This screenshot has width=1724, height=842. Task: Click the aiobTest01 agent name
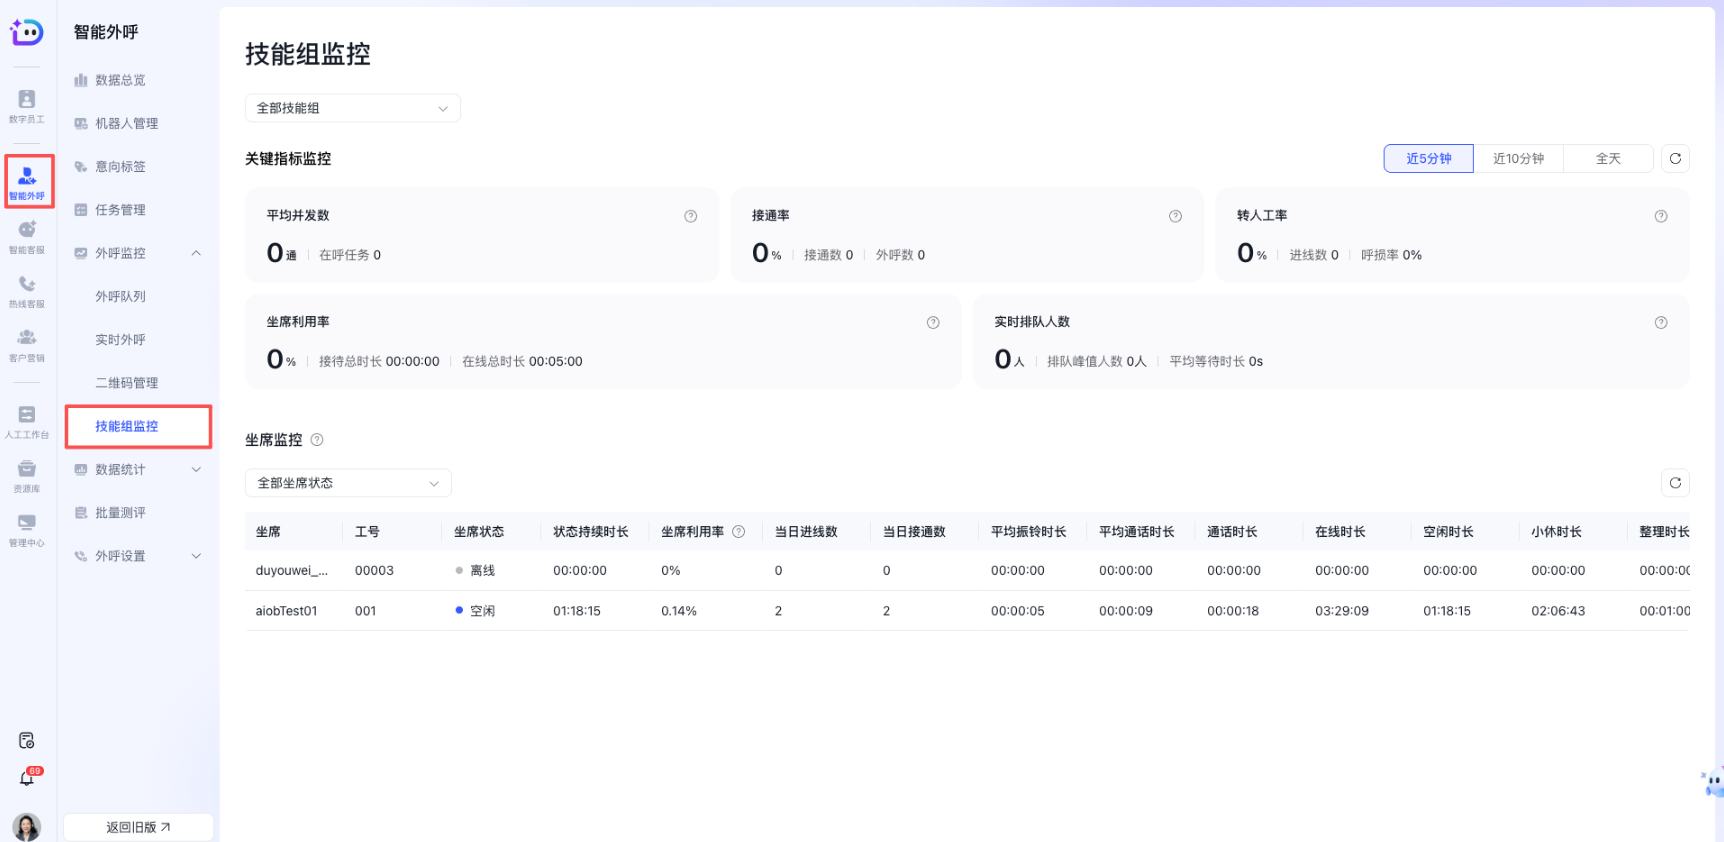click(x=286, y=611)
